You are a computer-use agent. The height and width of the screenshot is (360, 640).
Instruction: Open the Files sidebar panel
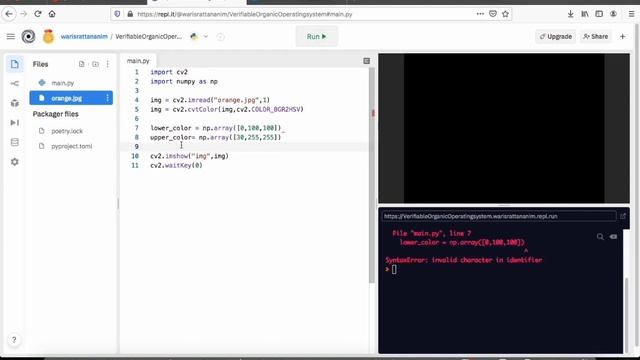tap(15, 64)
